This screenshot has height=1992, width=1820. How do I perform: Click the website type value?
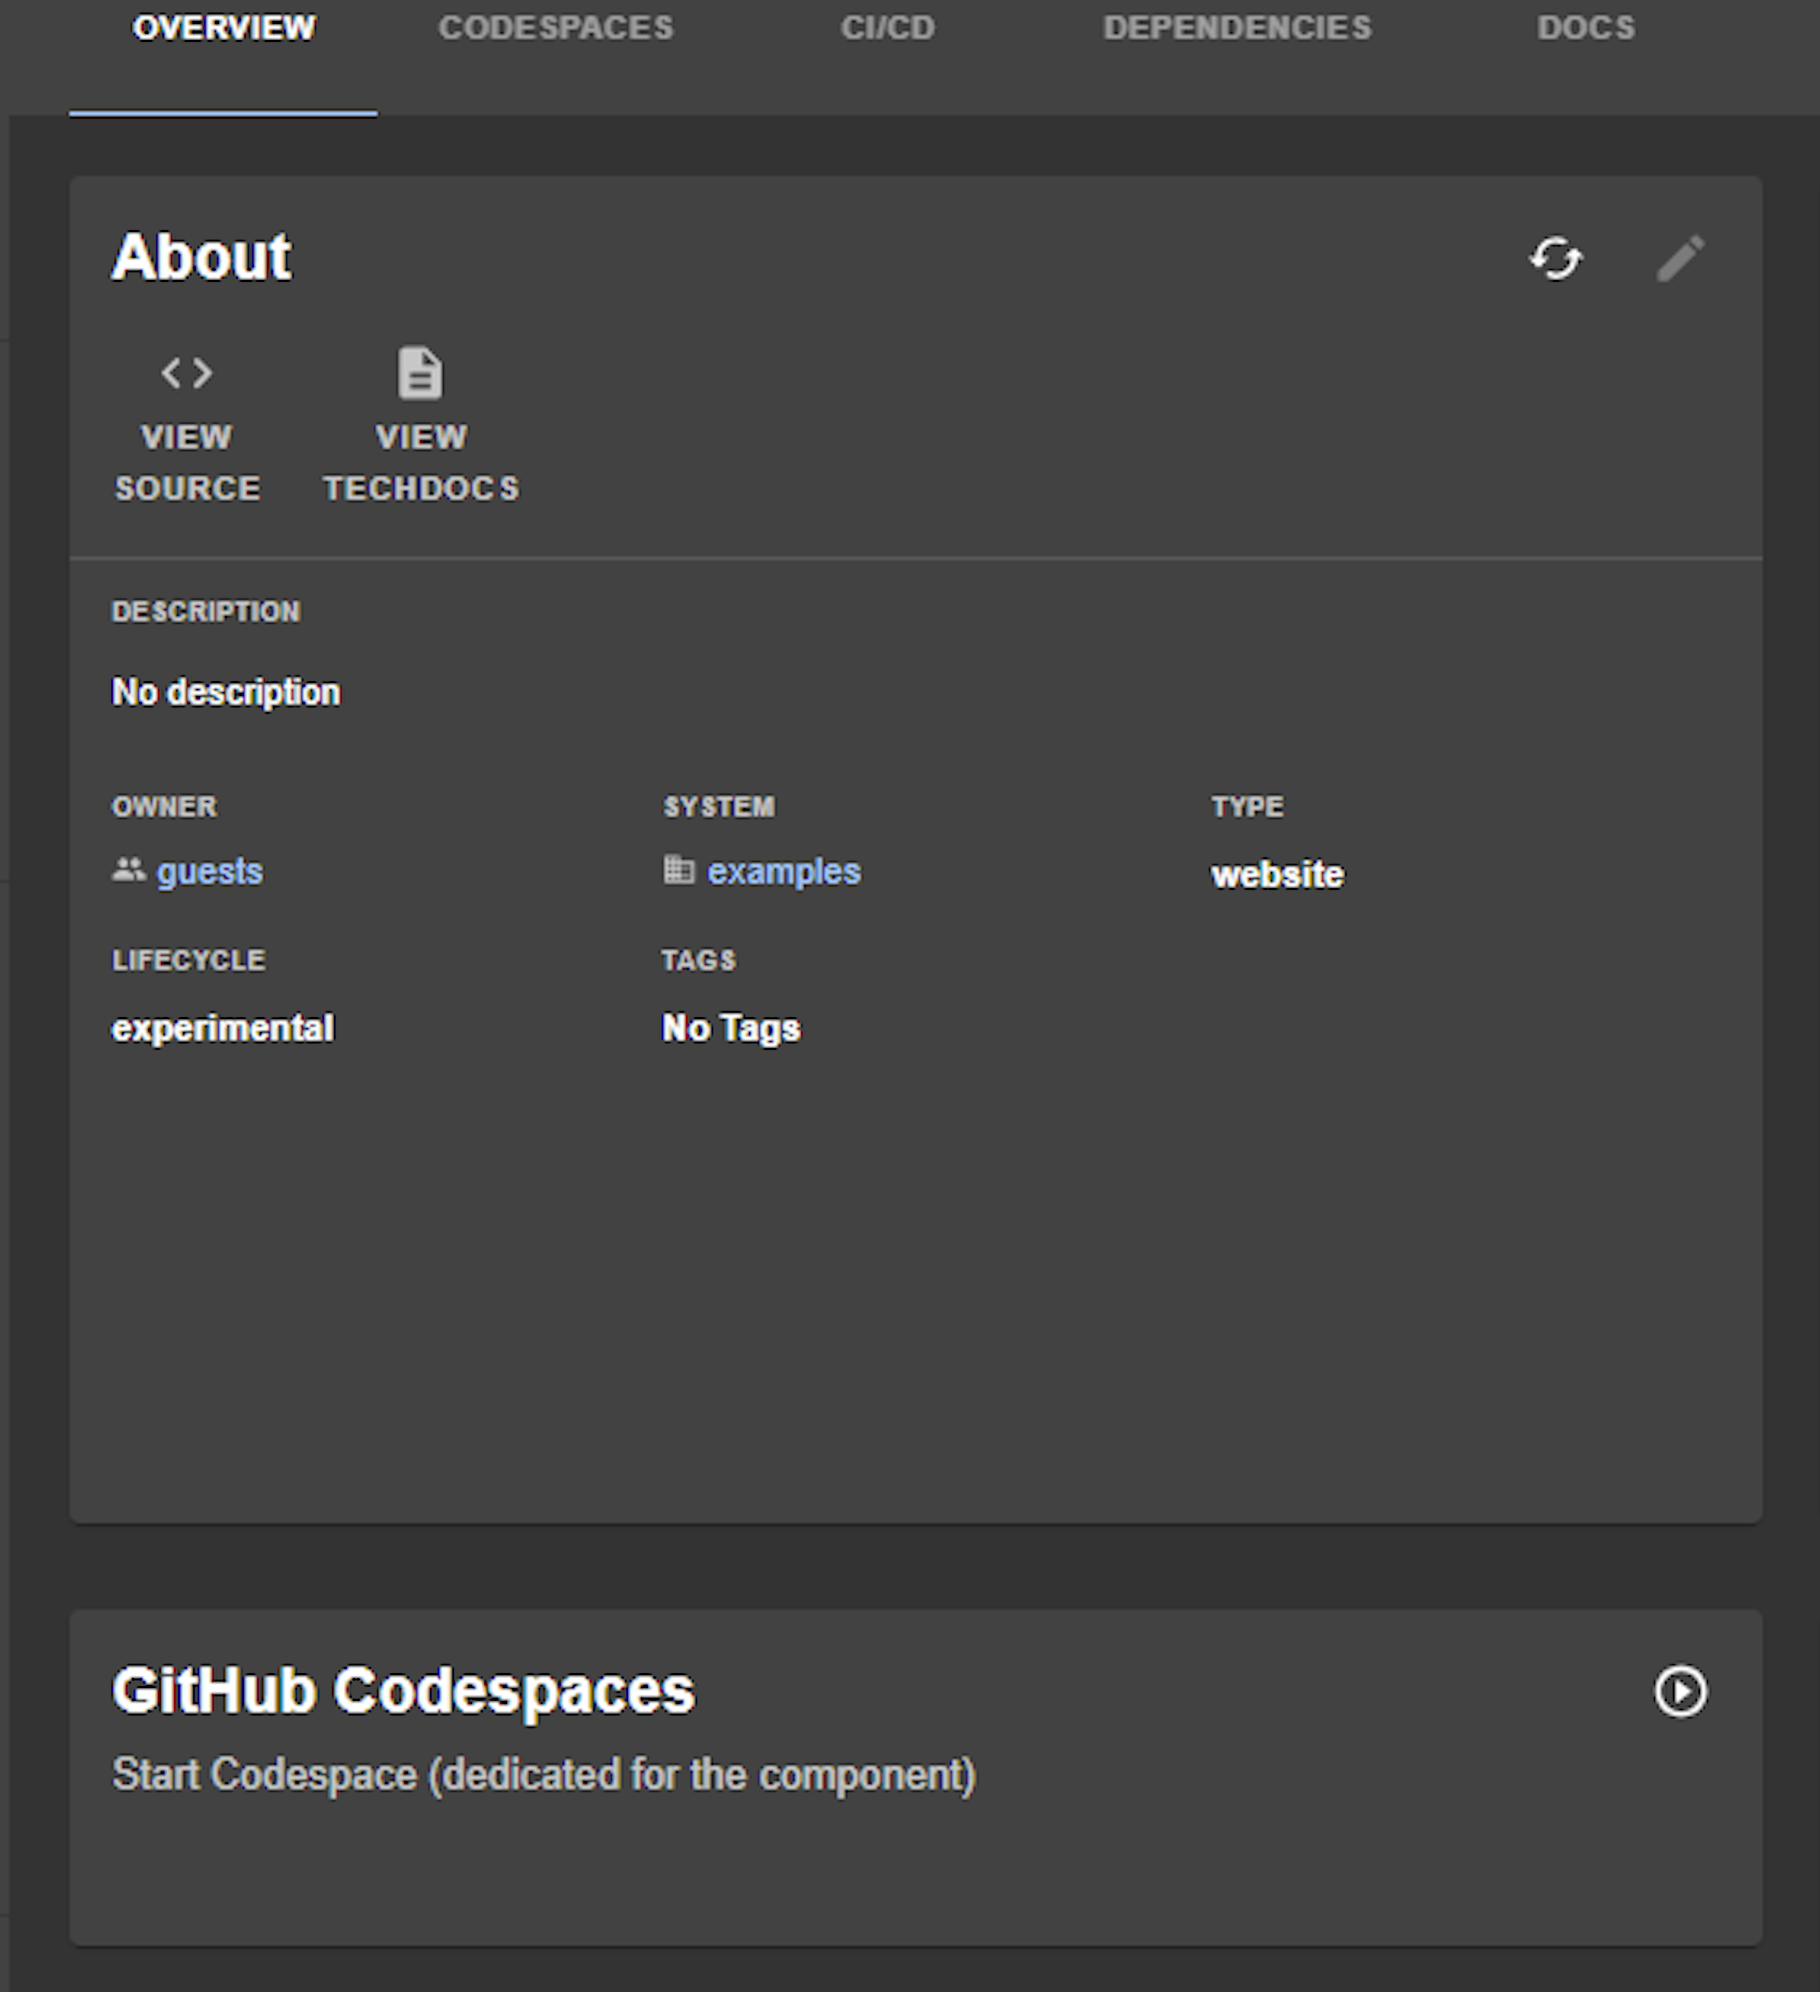1277,875
